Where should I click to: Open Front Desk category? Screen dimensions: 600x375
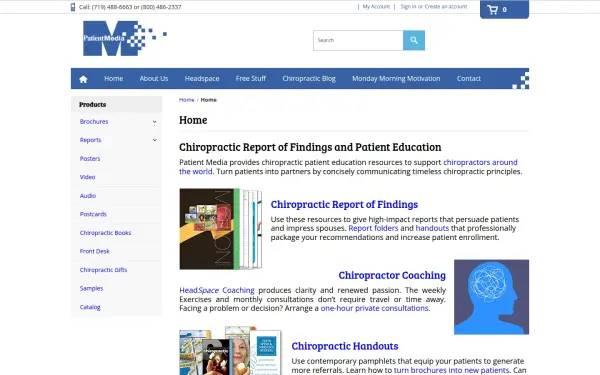coord(95,251)
